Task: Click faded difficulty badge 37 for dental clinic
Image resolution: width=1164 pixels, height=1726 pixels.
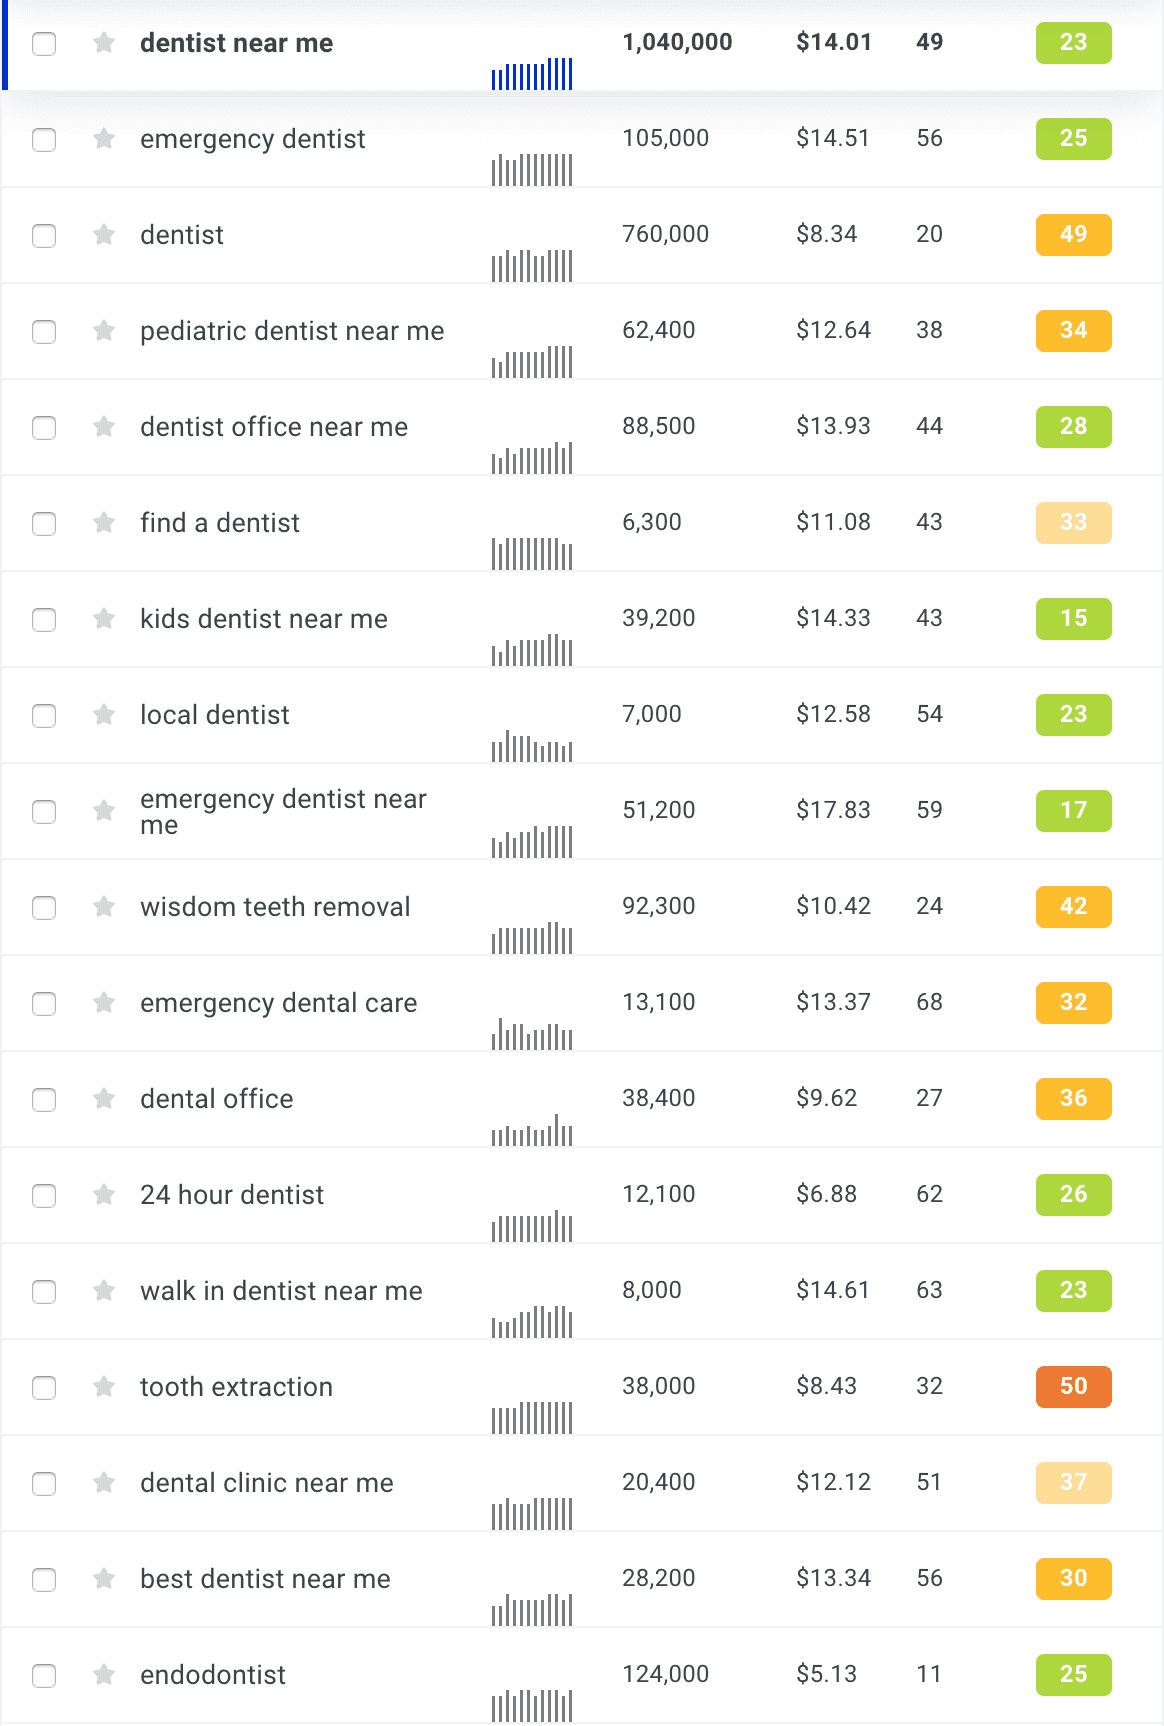Action: [1073, 1483]
